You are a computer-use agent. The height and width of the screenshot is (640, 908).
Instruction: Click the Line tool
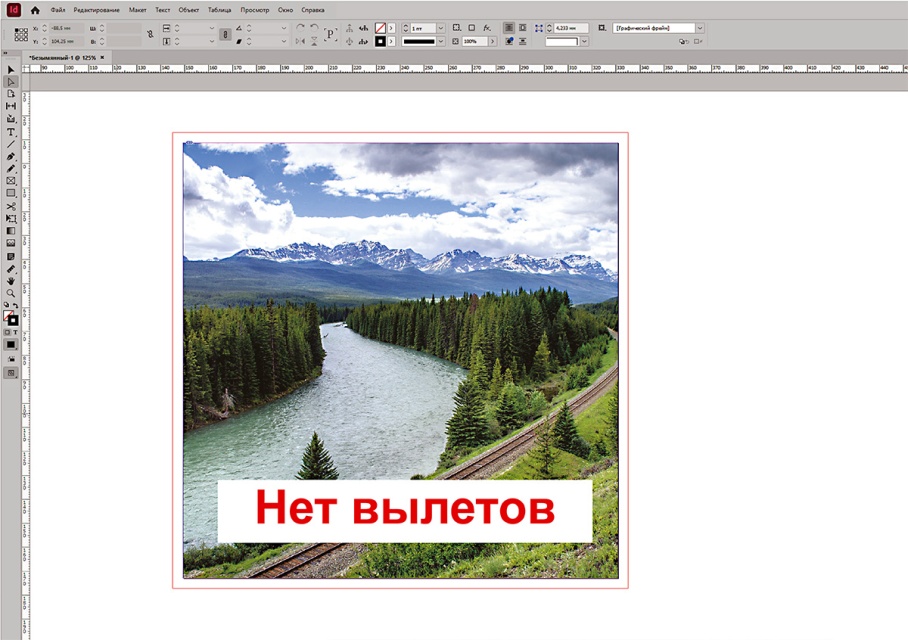coord(11,143)
